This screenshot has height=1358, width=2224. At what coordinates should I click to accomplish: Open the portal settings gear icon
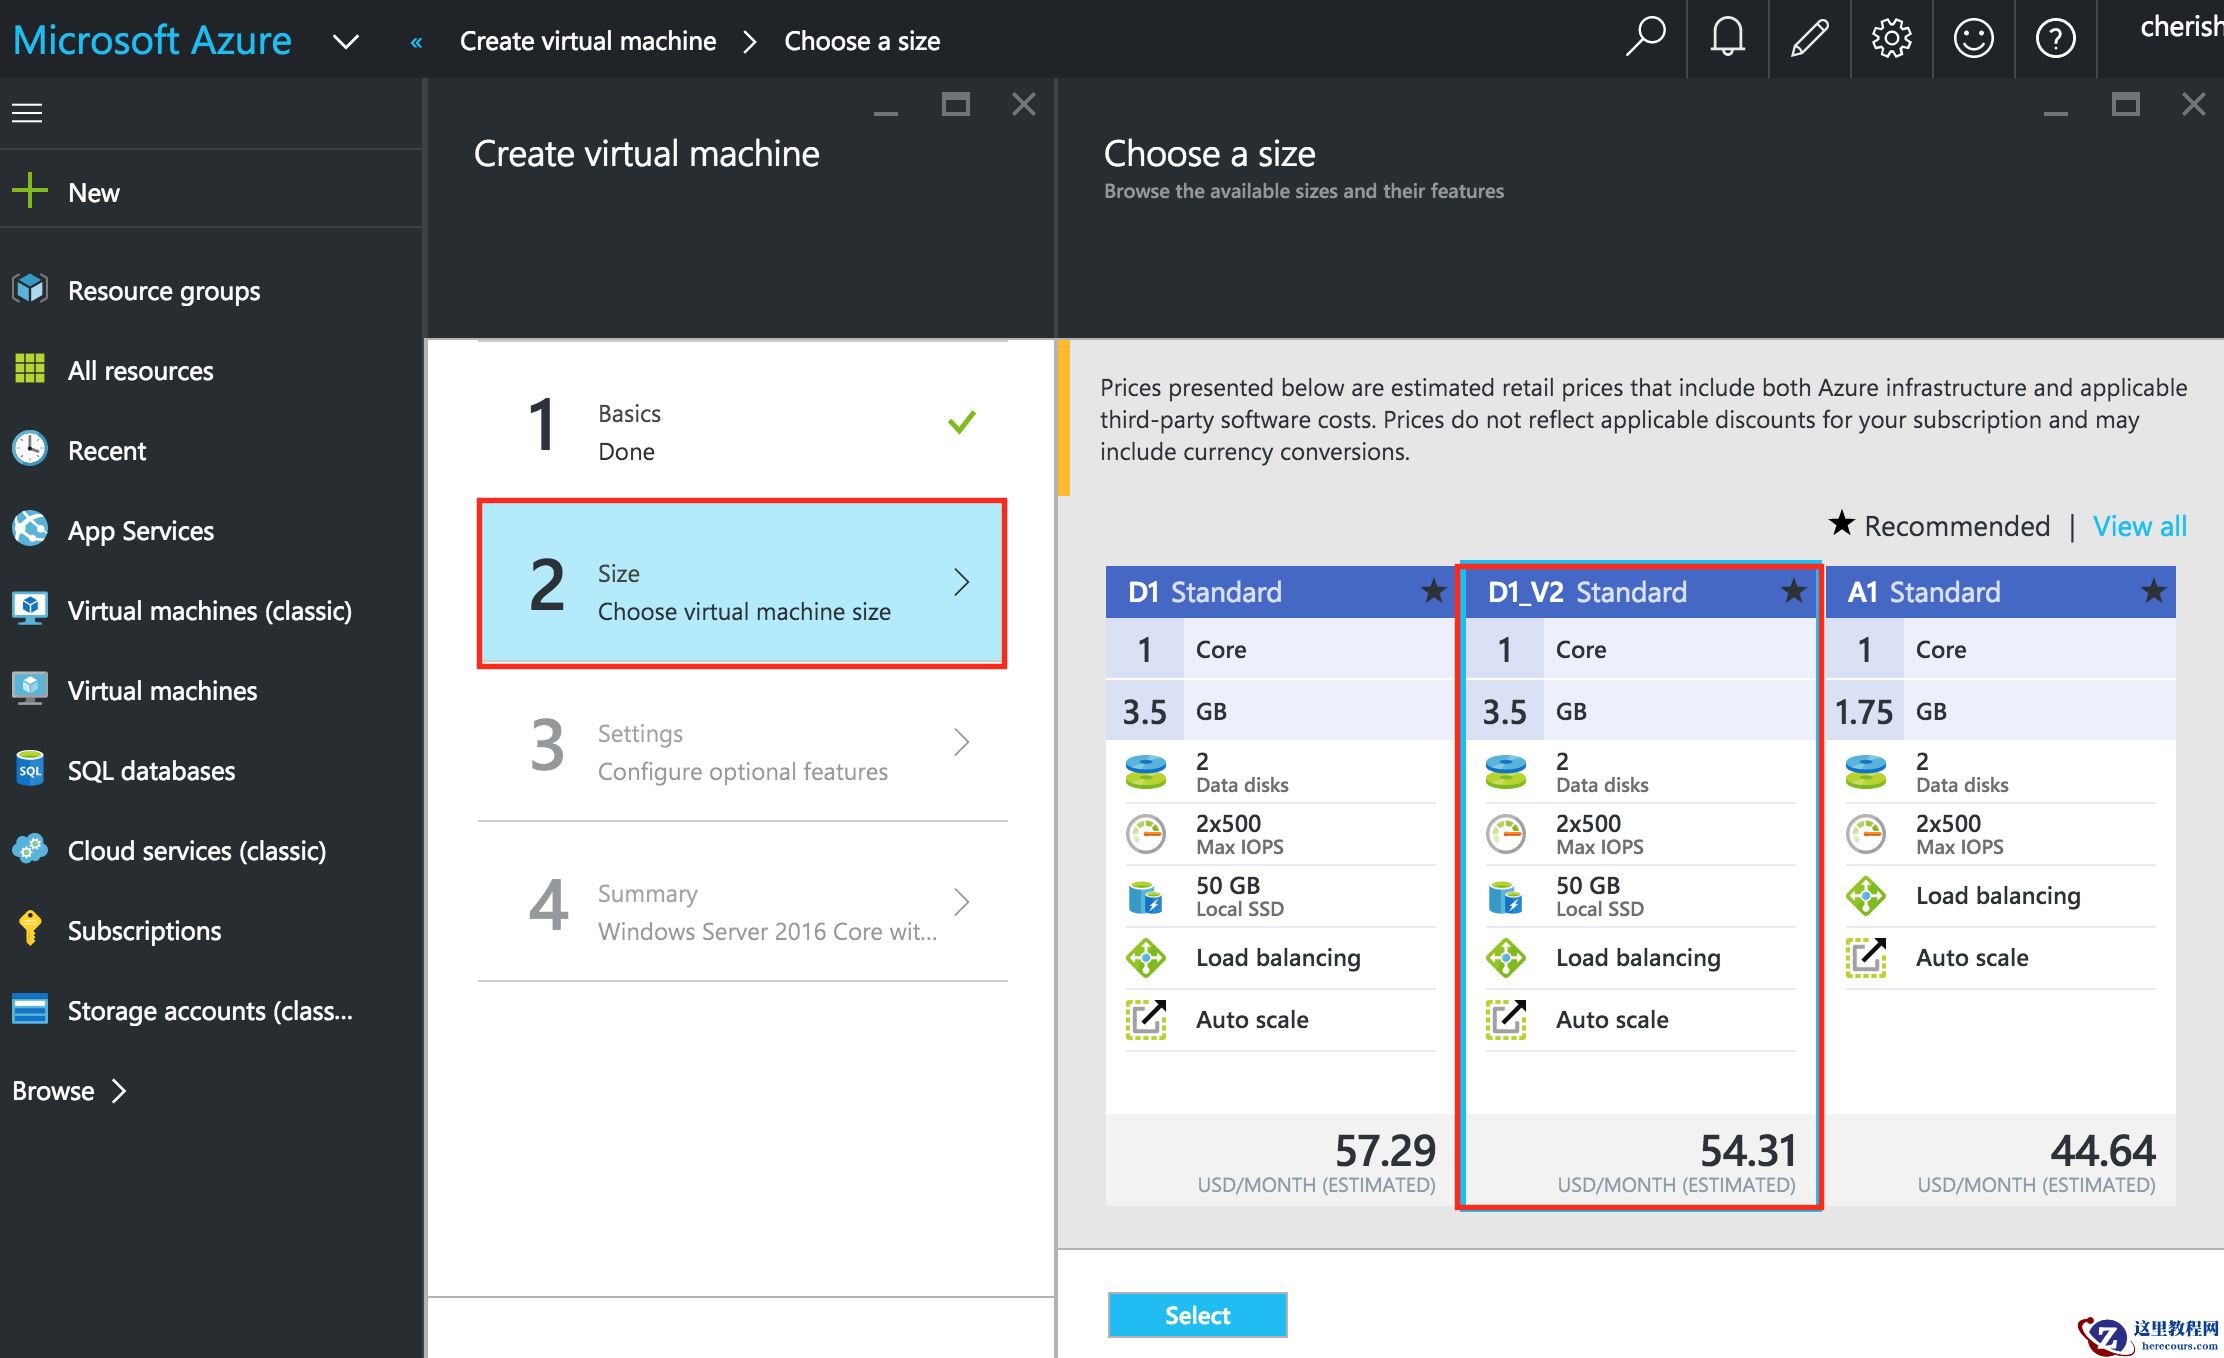pos(1891,39)
